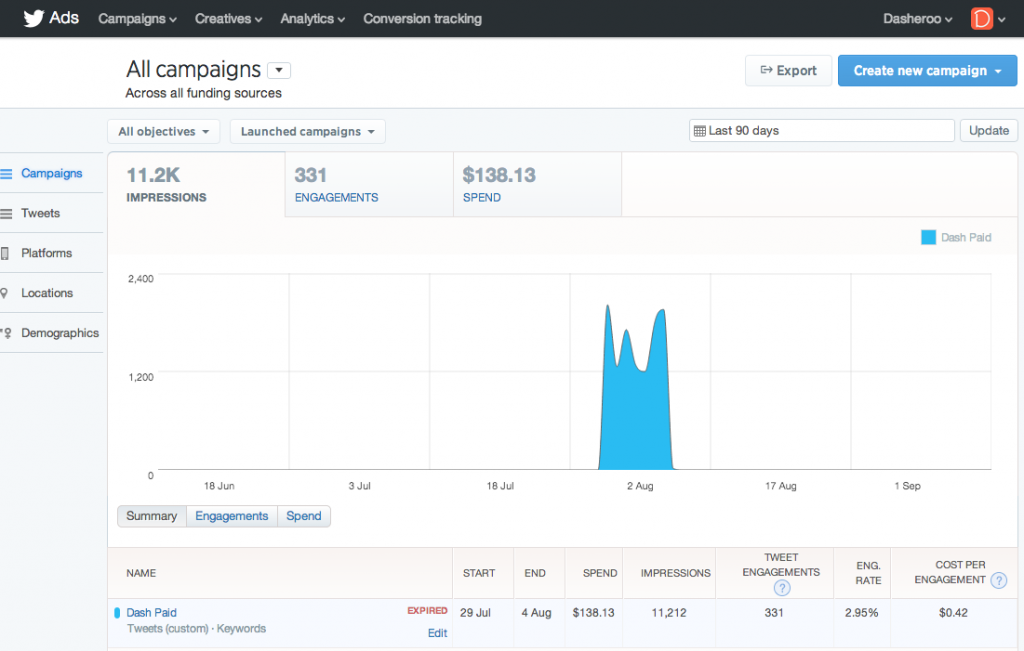Click the Dash Paid legend color swatch
Viewport: 1024px width, 651px height.
(928, 237)
